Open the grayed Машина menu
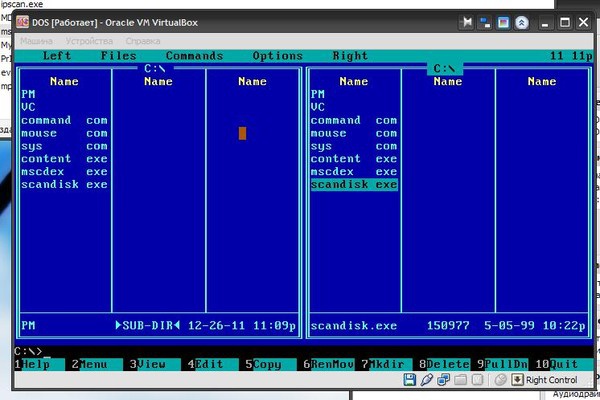 [36, 41]
